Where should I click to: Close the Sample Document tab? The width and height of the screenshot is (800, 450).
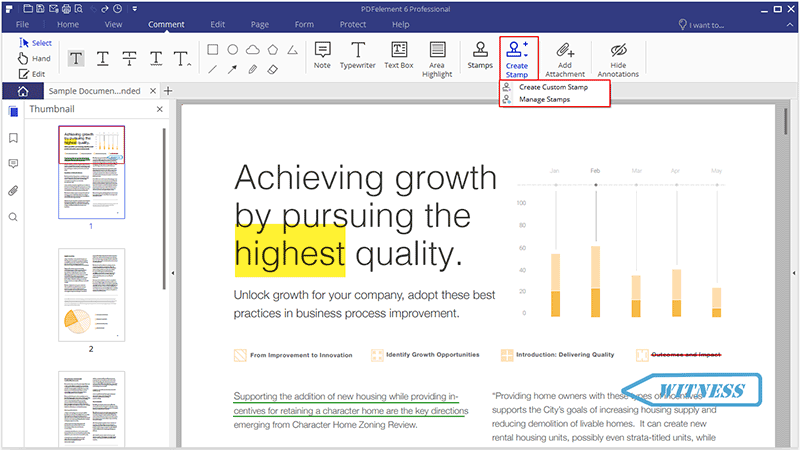coord(153,91)
